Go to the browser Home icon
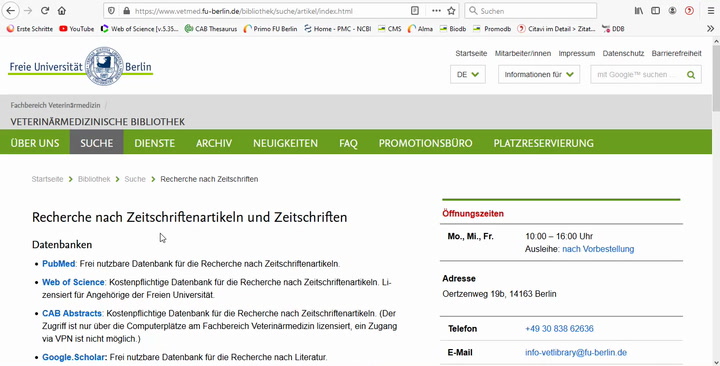 pyautogui.click(x=62, y=11)
